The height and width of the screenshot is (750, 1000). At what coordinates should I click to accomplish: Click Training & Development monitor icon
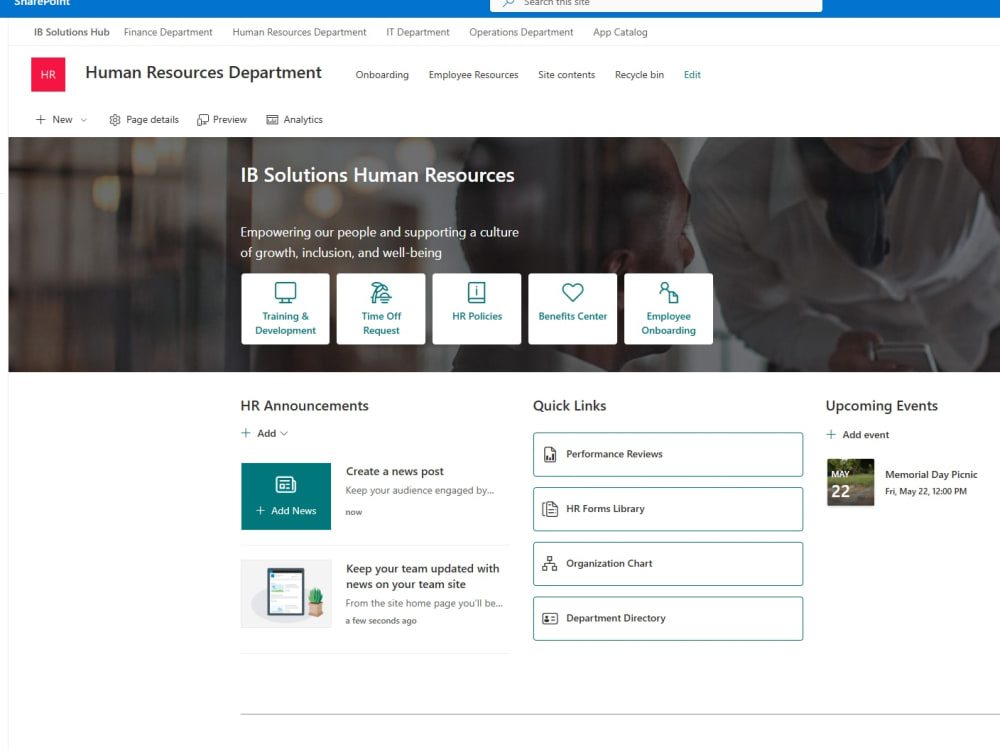coord(285,293)
